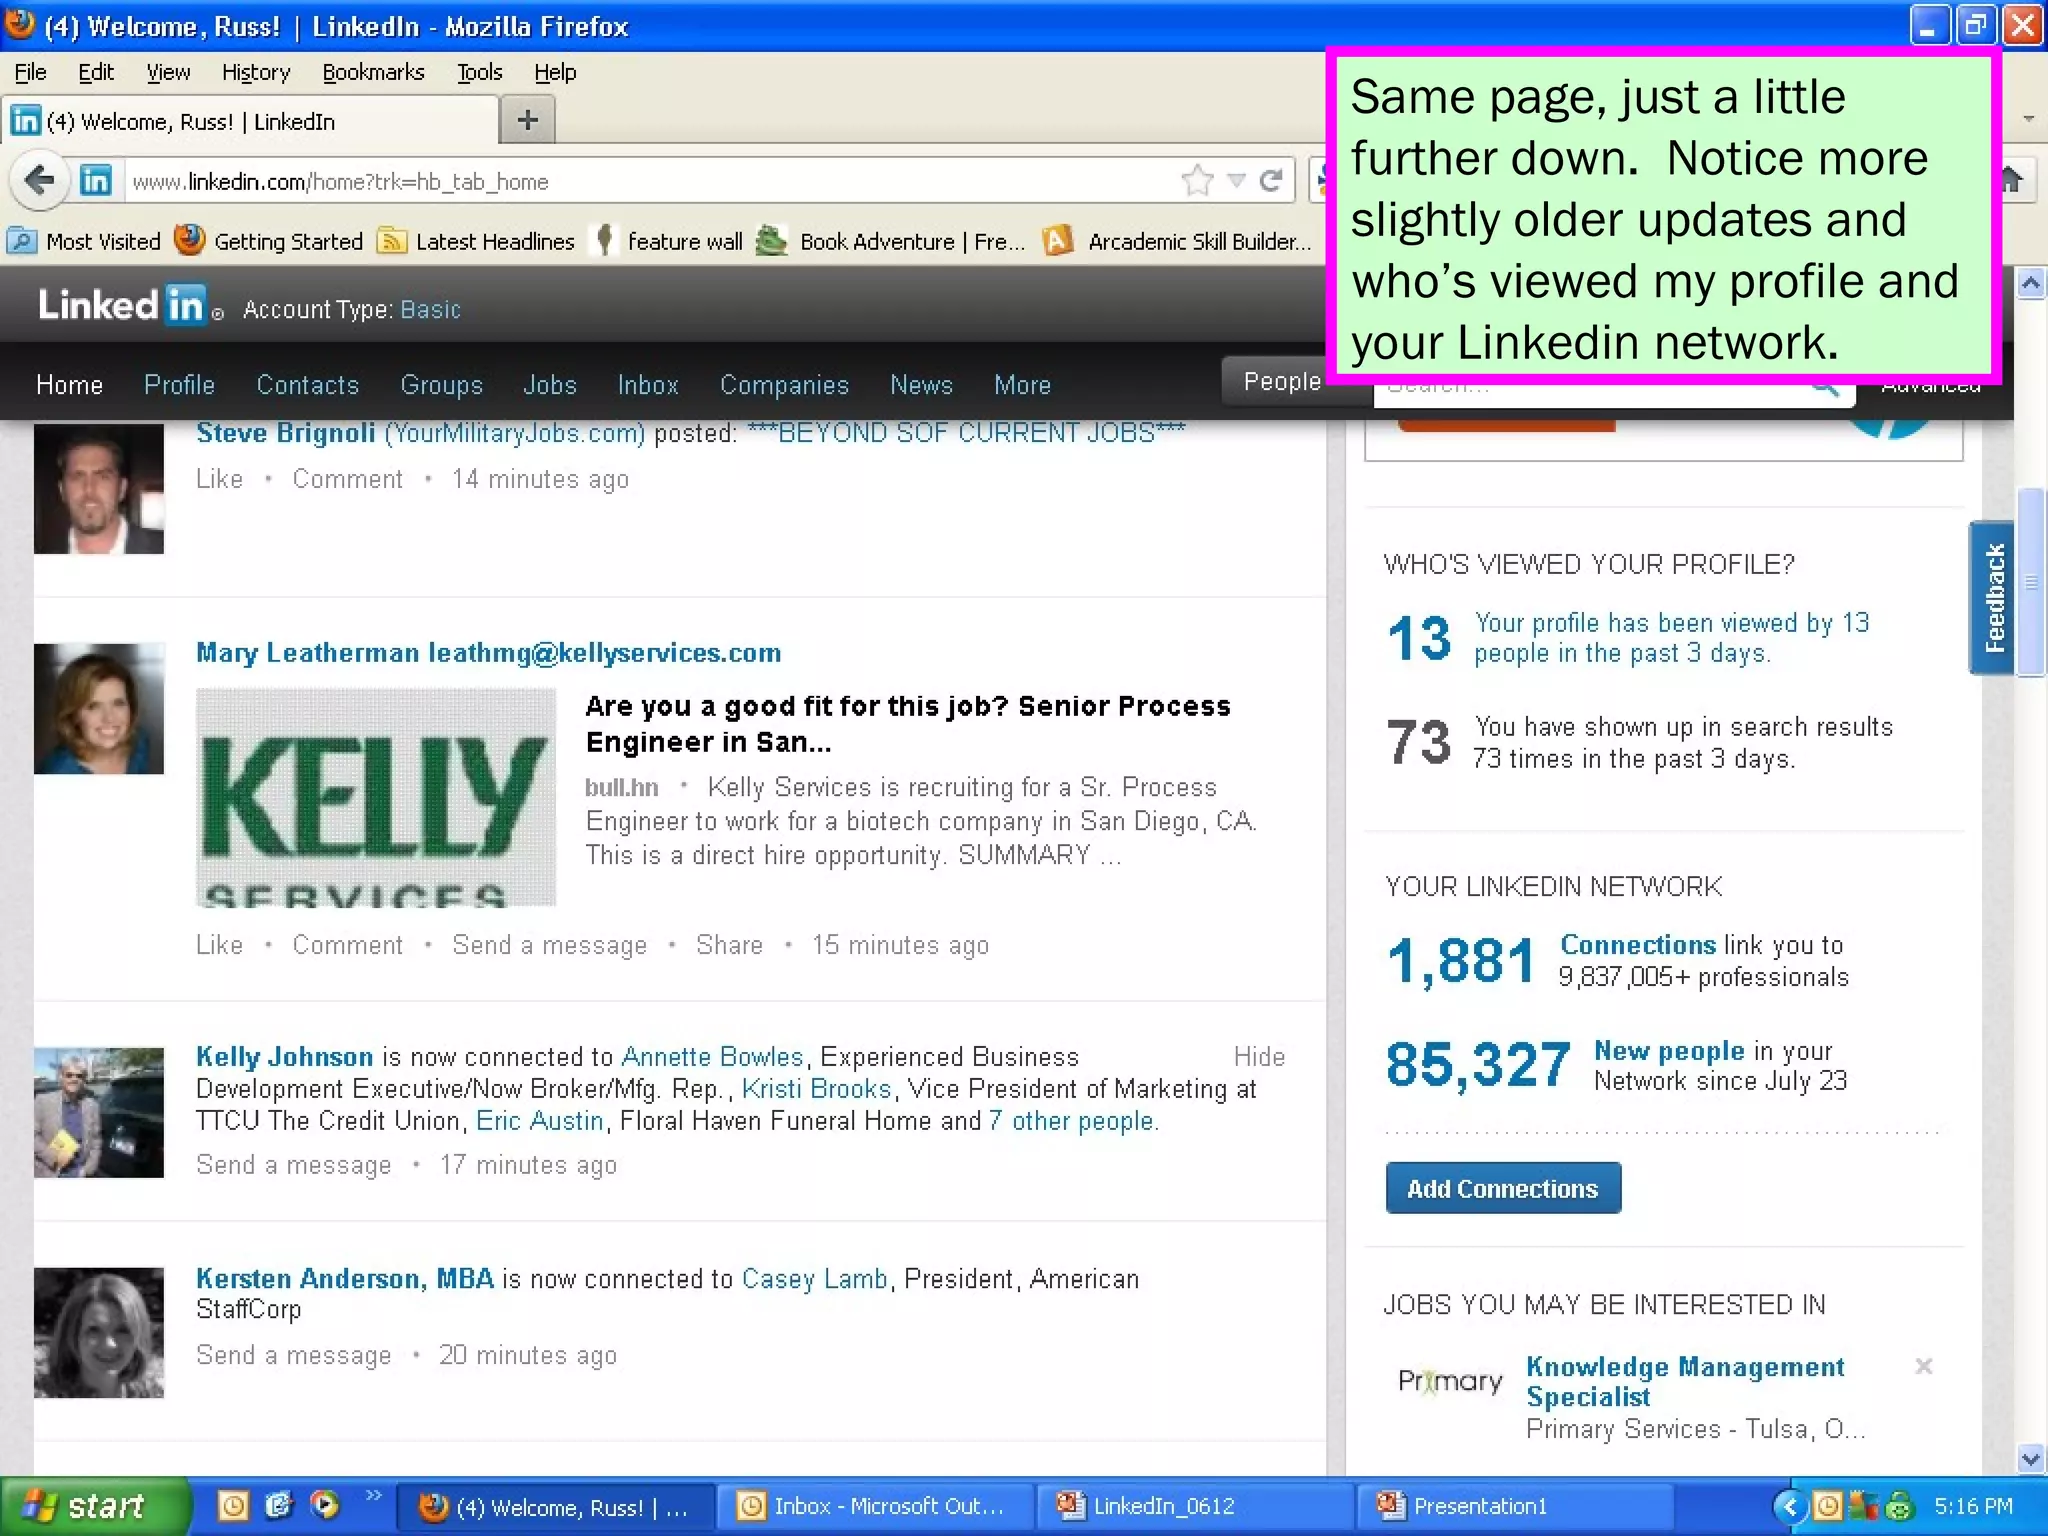Open the 7 other people link
This screenshot has width=2048, height=1536.
(1074, 1121)
